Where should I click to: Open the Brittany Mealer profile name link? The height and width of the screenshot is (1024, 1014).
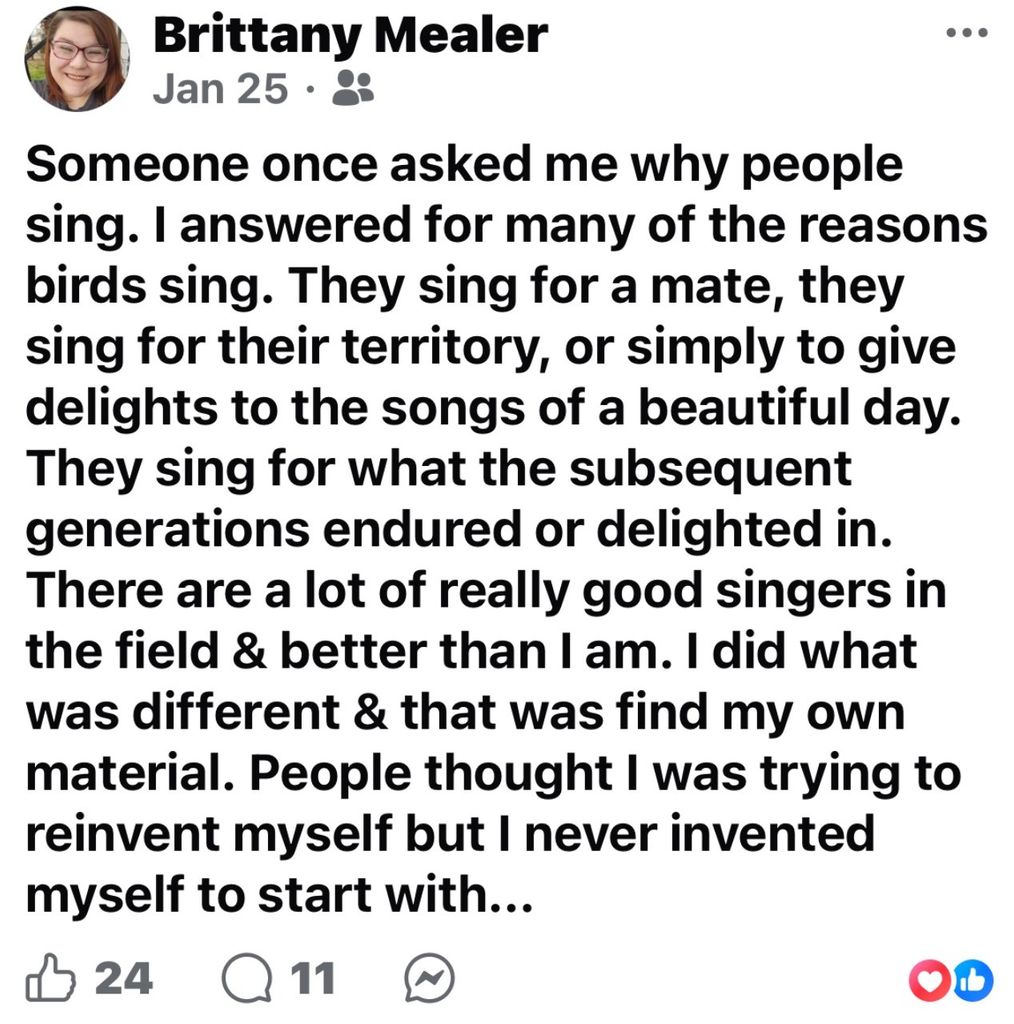pos(350,35)
